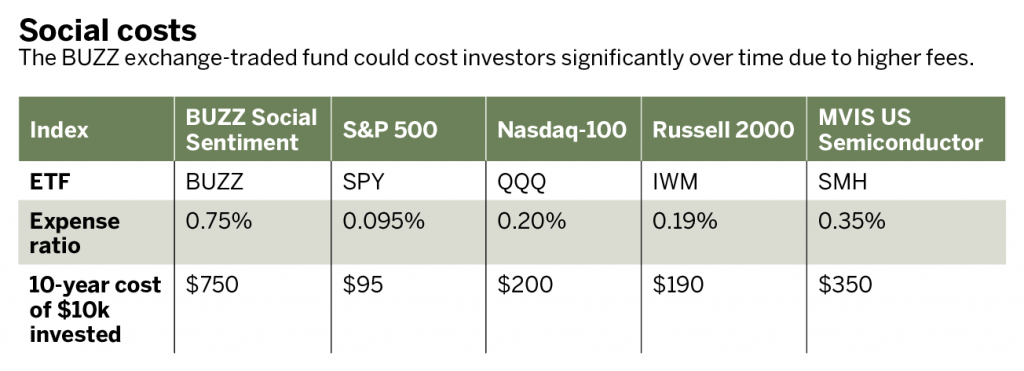Image resolution: width=1024 pixels, height=371 pixels.
Task: Click the 0.75% expense ratio cell
Action: coord(219,221)
